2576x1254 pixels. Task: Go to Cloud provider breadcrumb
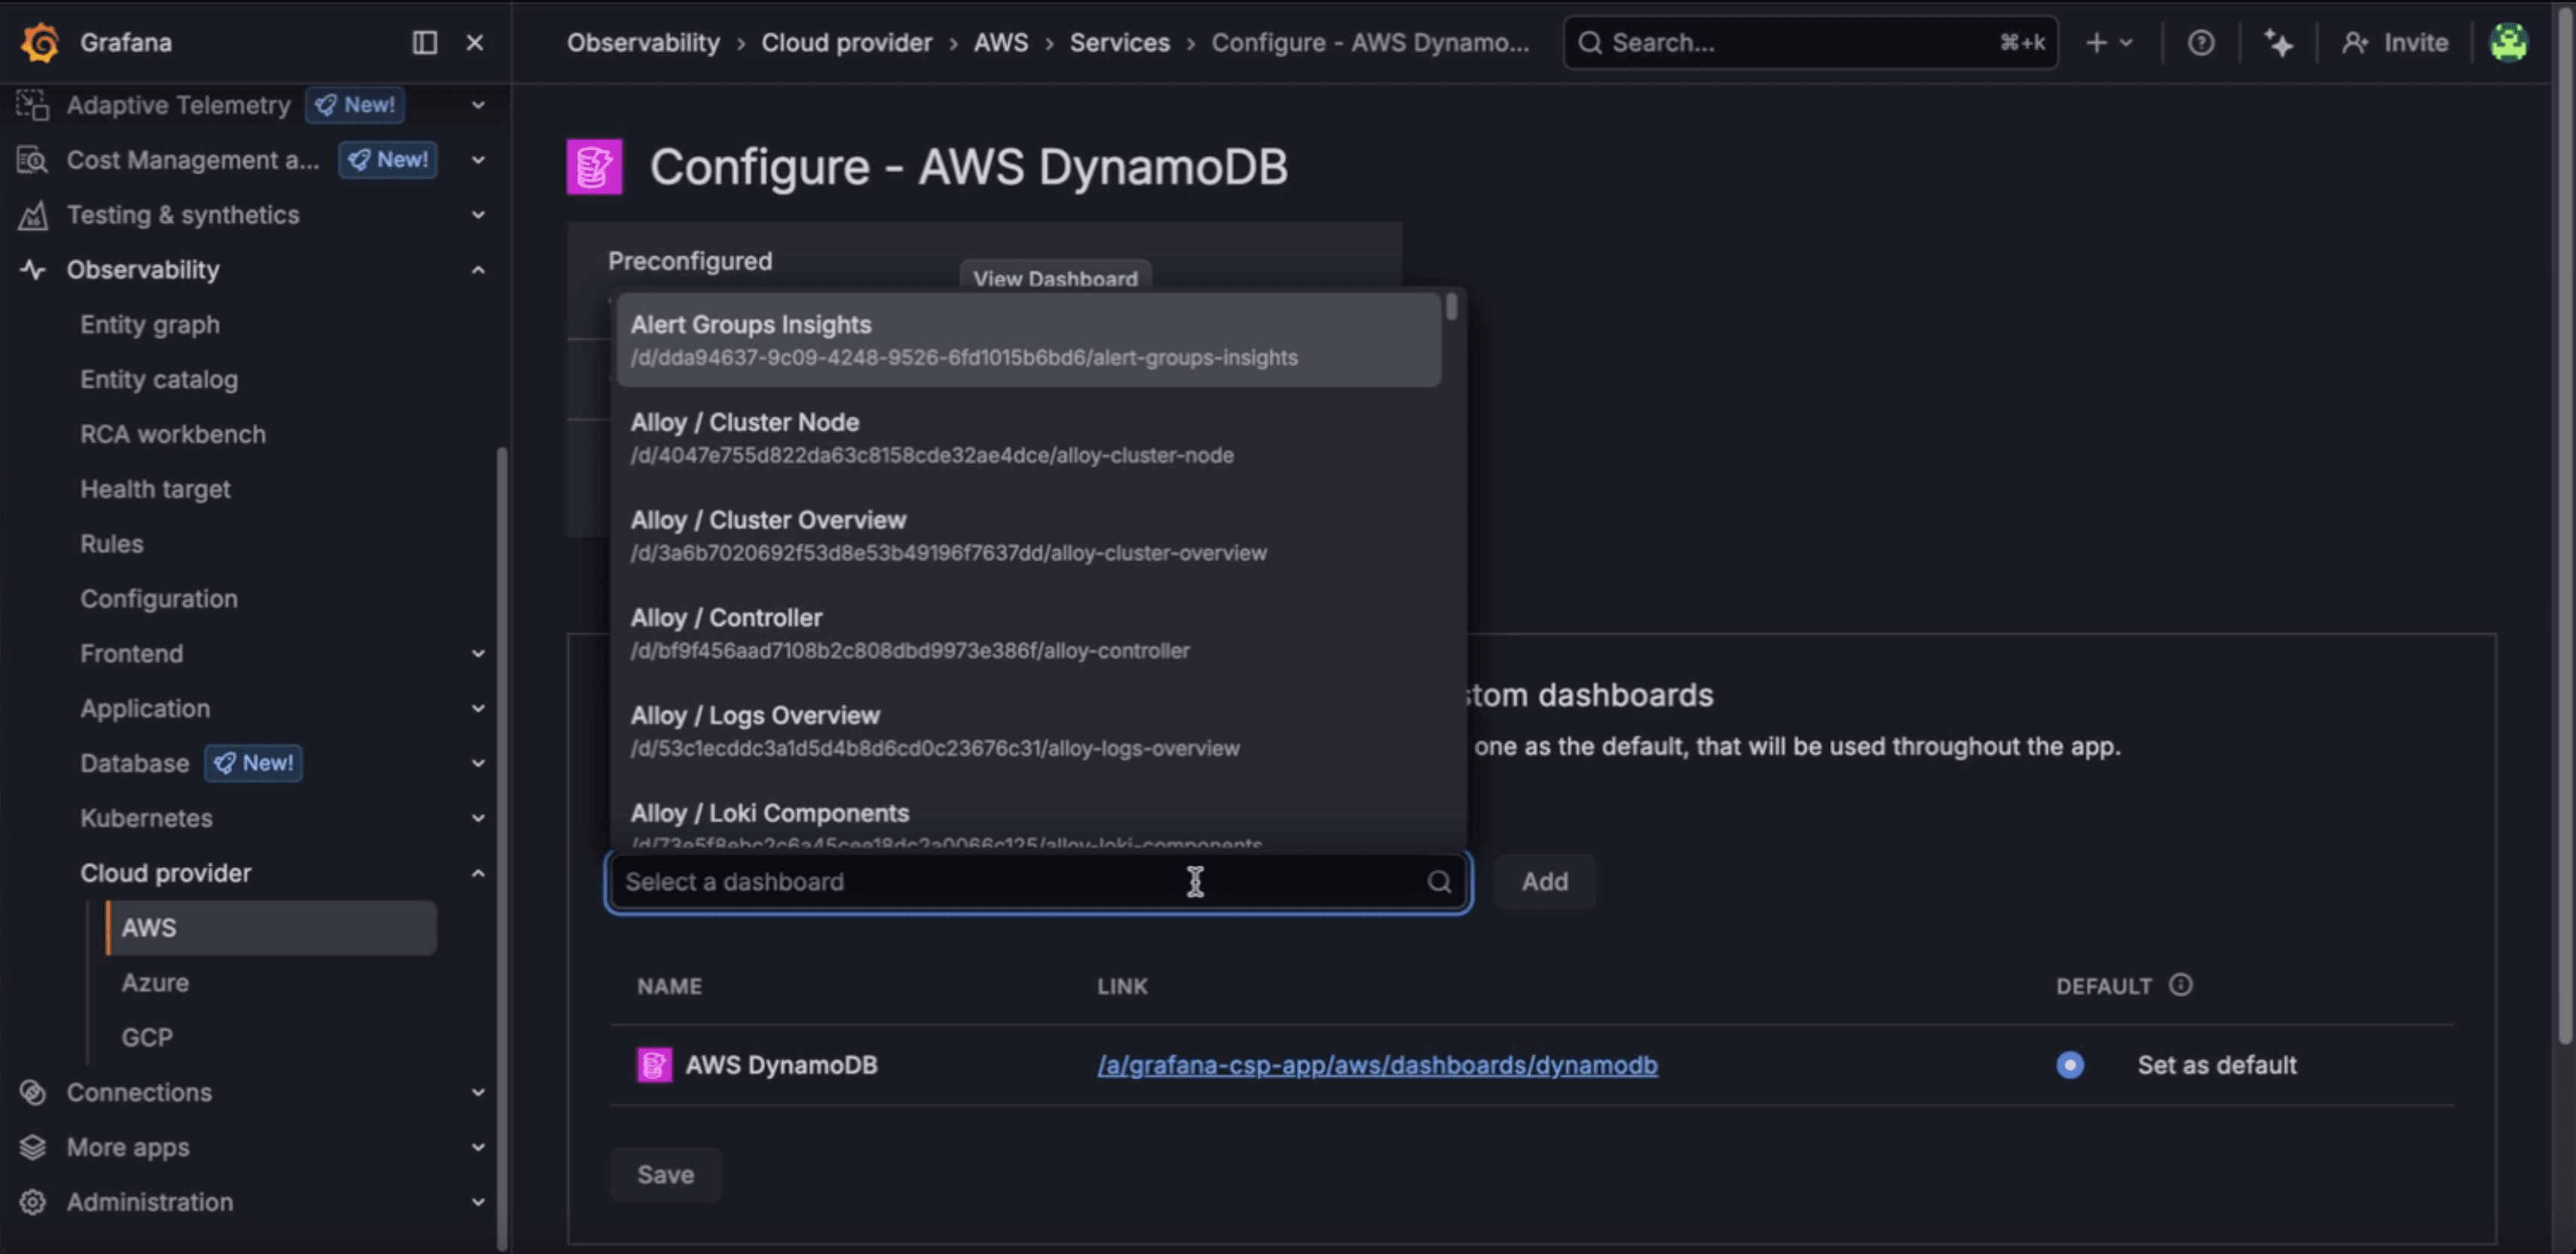847,43
